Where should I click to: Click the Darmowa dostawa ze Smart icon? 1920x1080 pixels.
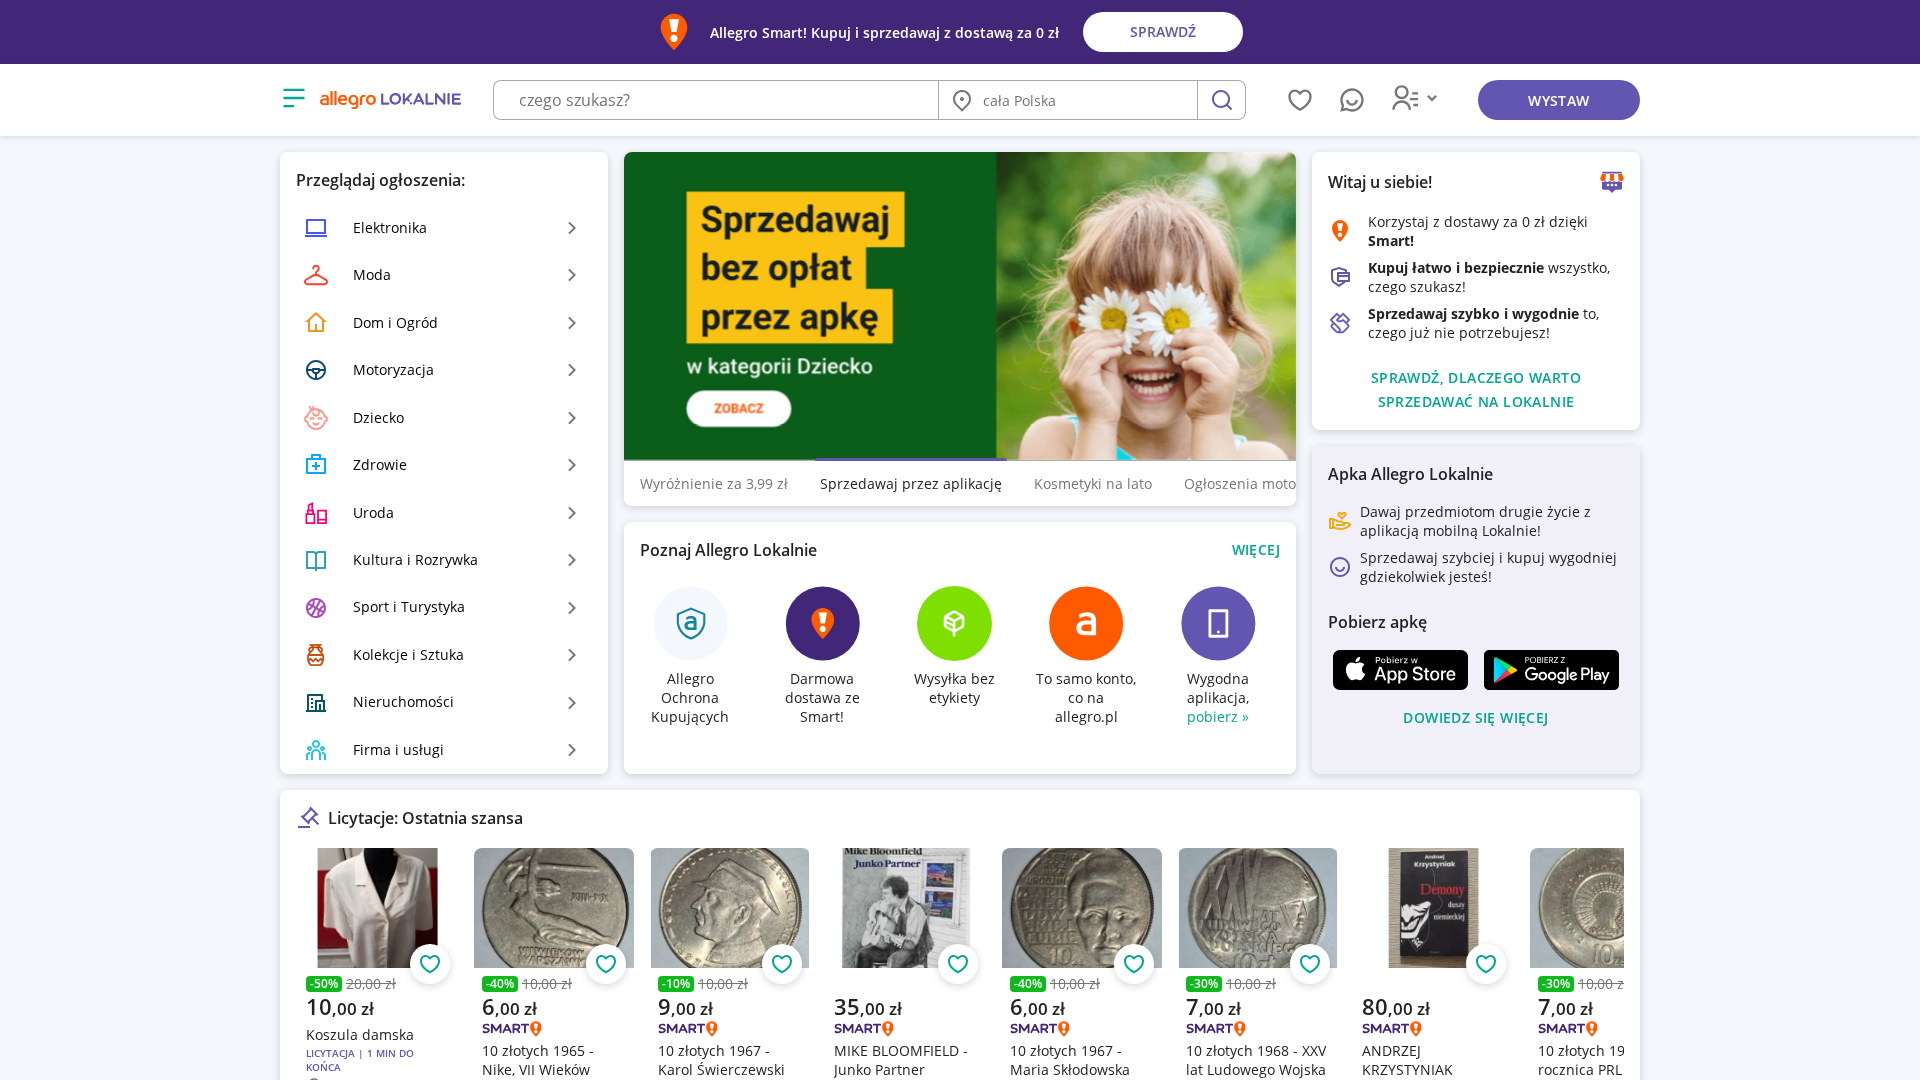point(823,623)
